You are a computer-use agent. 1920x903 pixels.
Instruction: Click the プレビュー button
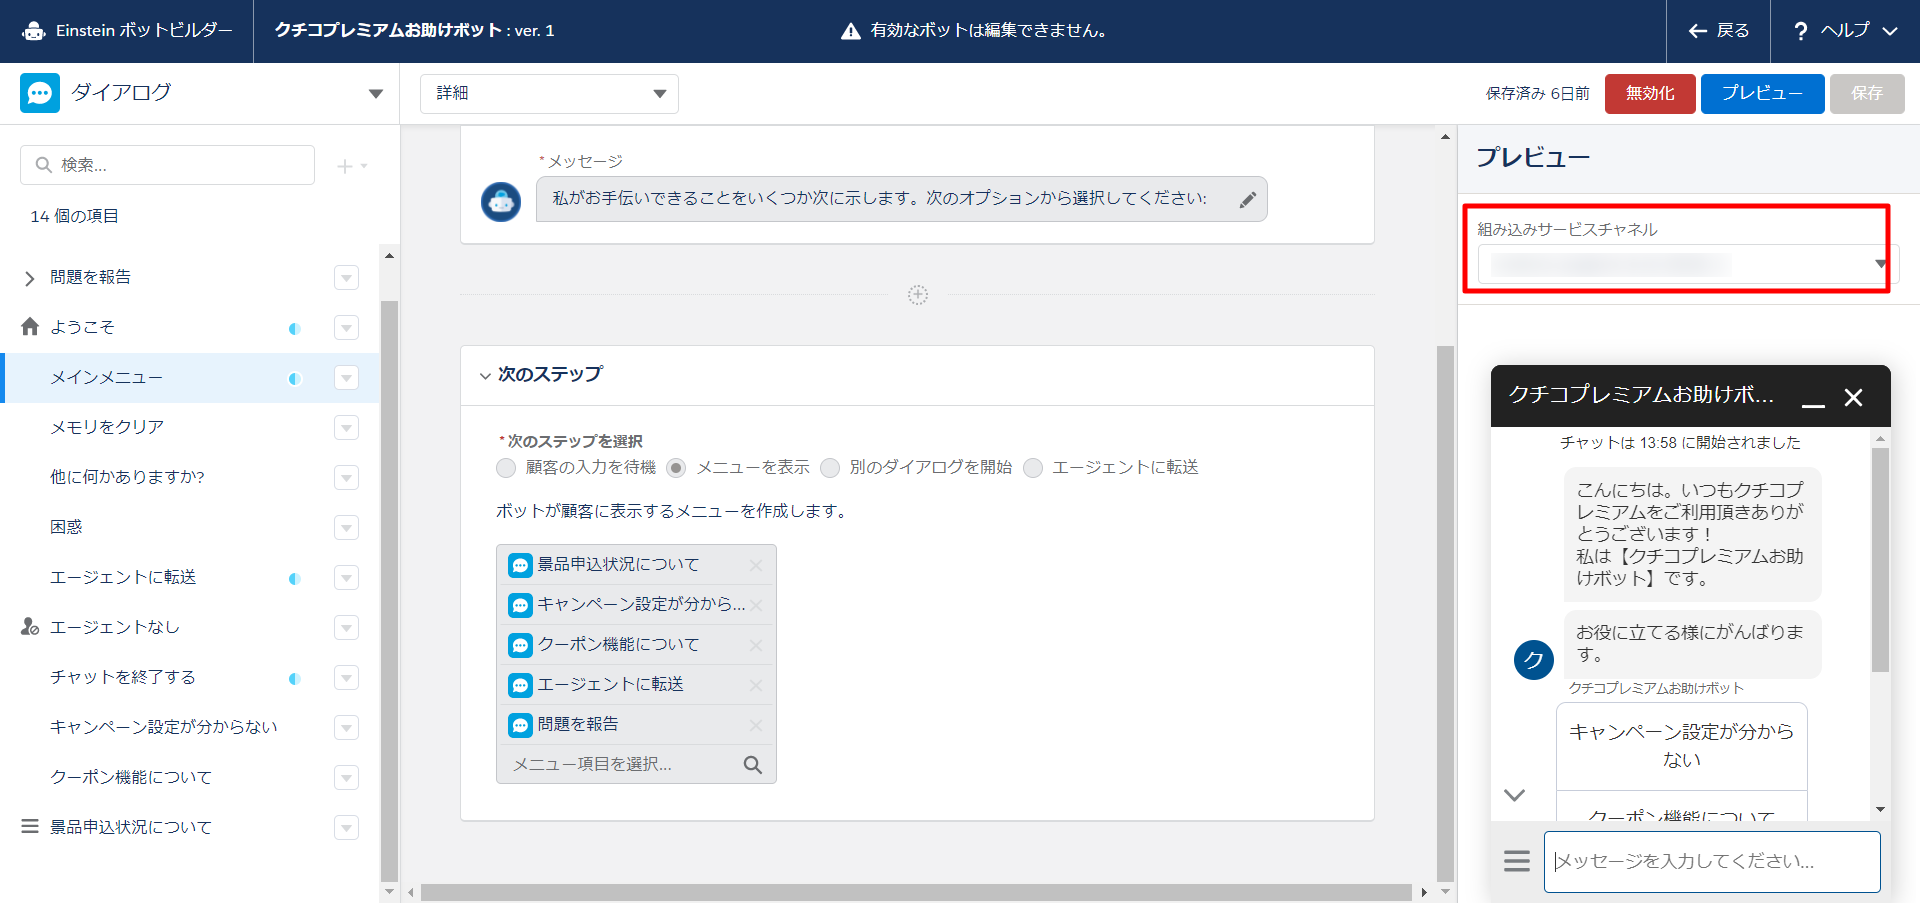click(1761, 94)
